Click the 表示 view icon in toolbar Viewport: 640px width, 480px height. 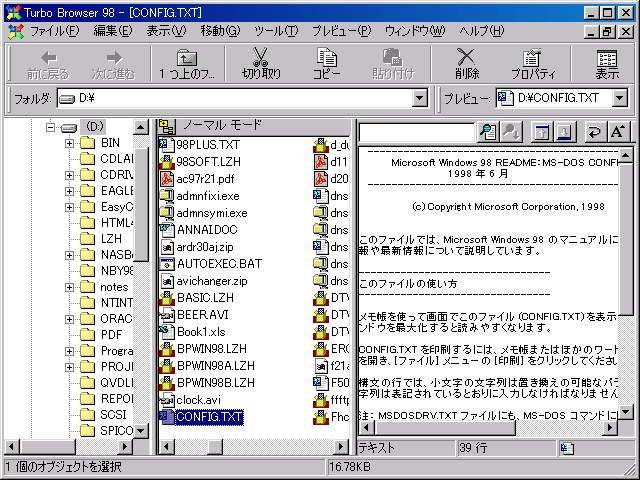coord(607,64)
